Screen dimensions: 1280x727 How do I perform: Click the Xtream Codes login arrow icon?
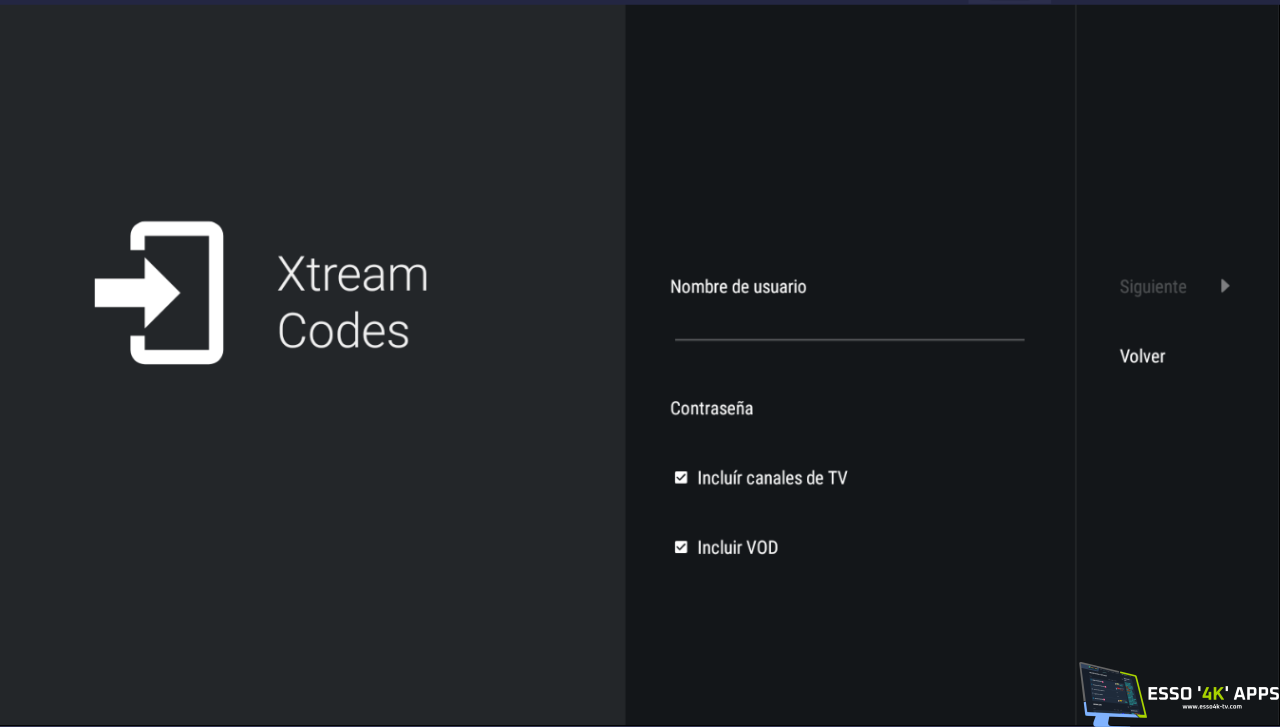159,292
